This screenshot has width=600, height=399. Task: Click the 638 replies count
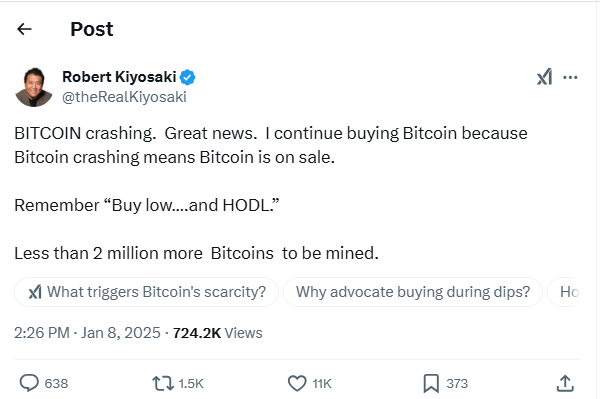(56, 383)
